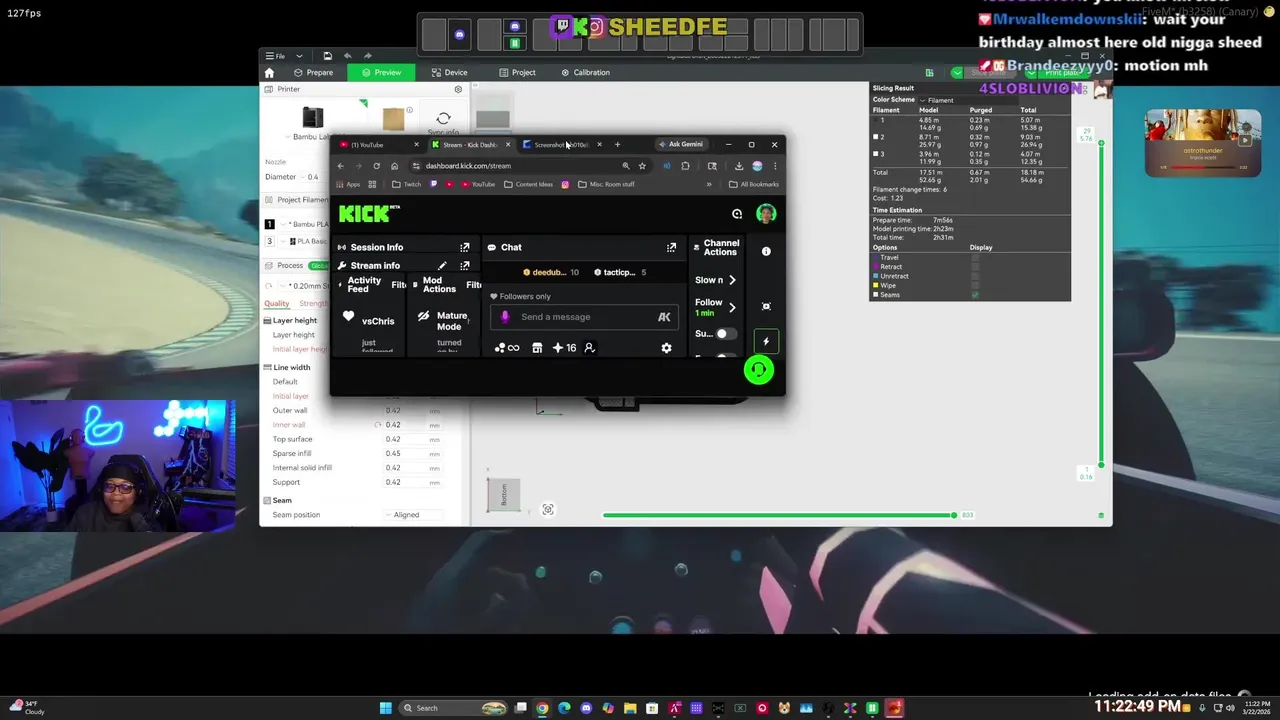Switch to the Screenshot browser tab
This screenshot has width=1280, height=720.
[x=560, y=145]
